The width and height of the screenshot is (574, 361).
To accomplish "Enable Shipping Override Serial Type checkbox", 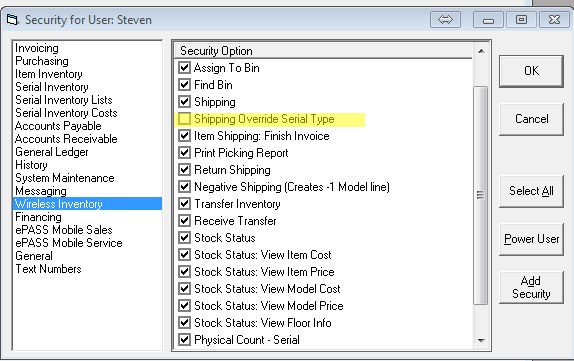I will [x=184, y=119].
